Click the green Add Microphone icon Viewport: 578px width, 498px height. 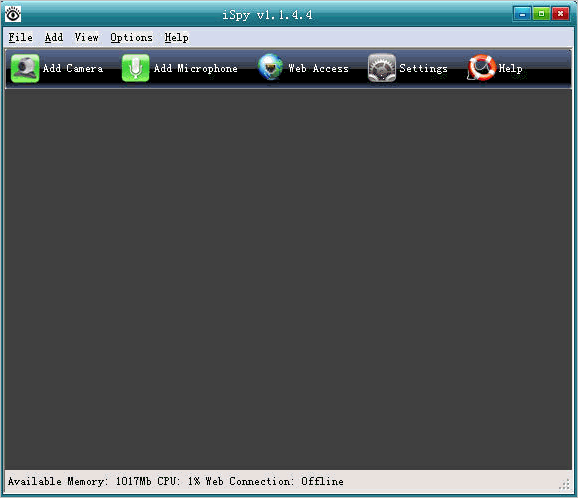tap(135, 68)
